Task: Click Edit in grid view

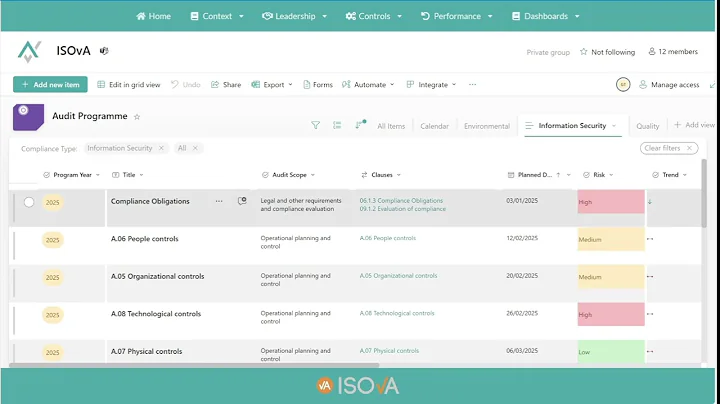Action: [128, 85]
